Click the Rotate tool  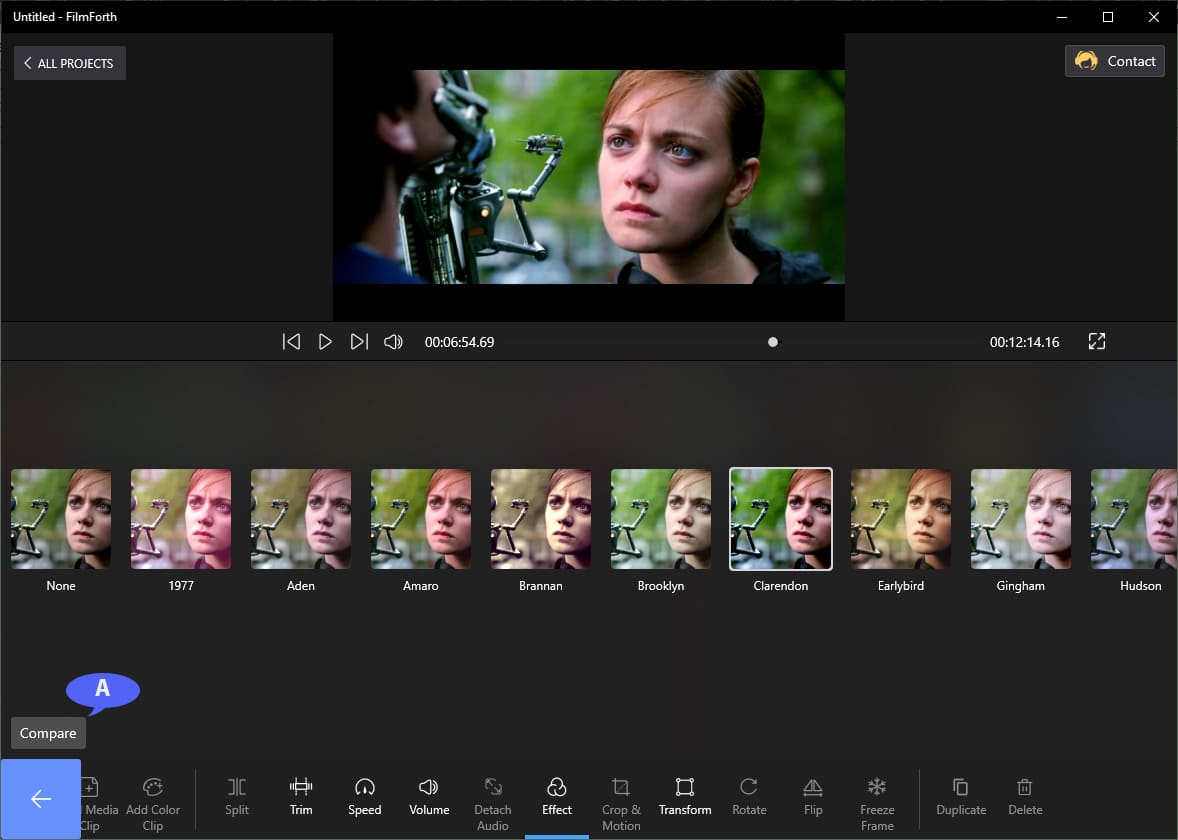[x=749, y=797]
